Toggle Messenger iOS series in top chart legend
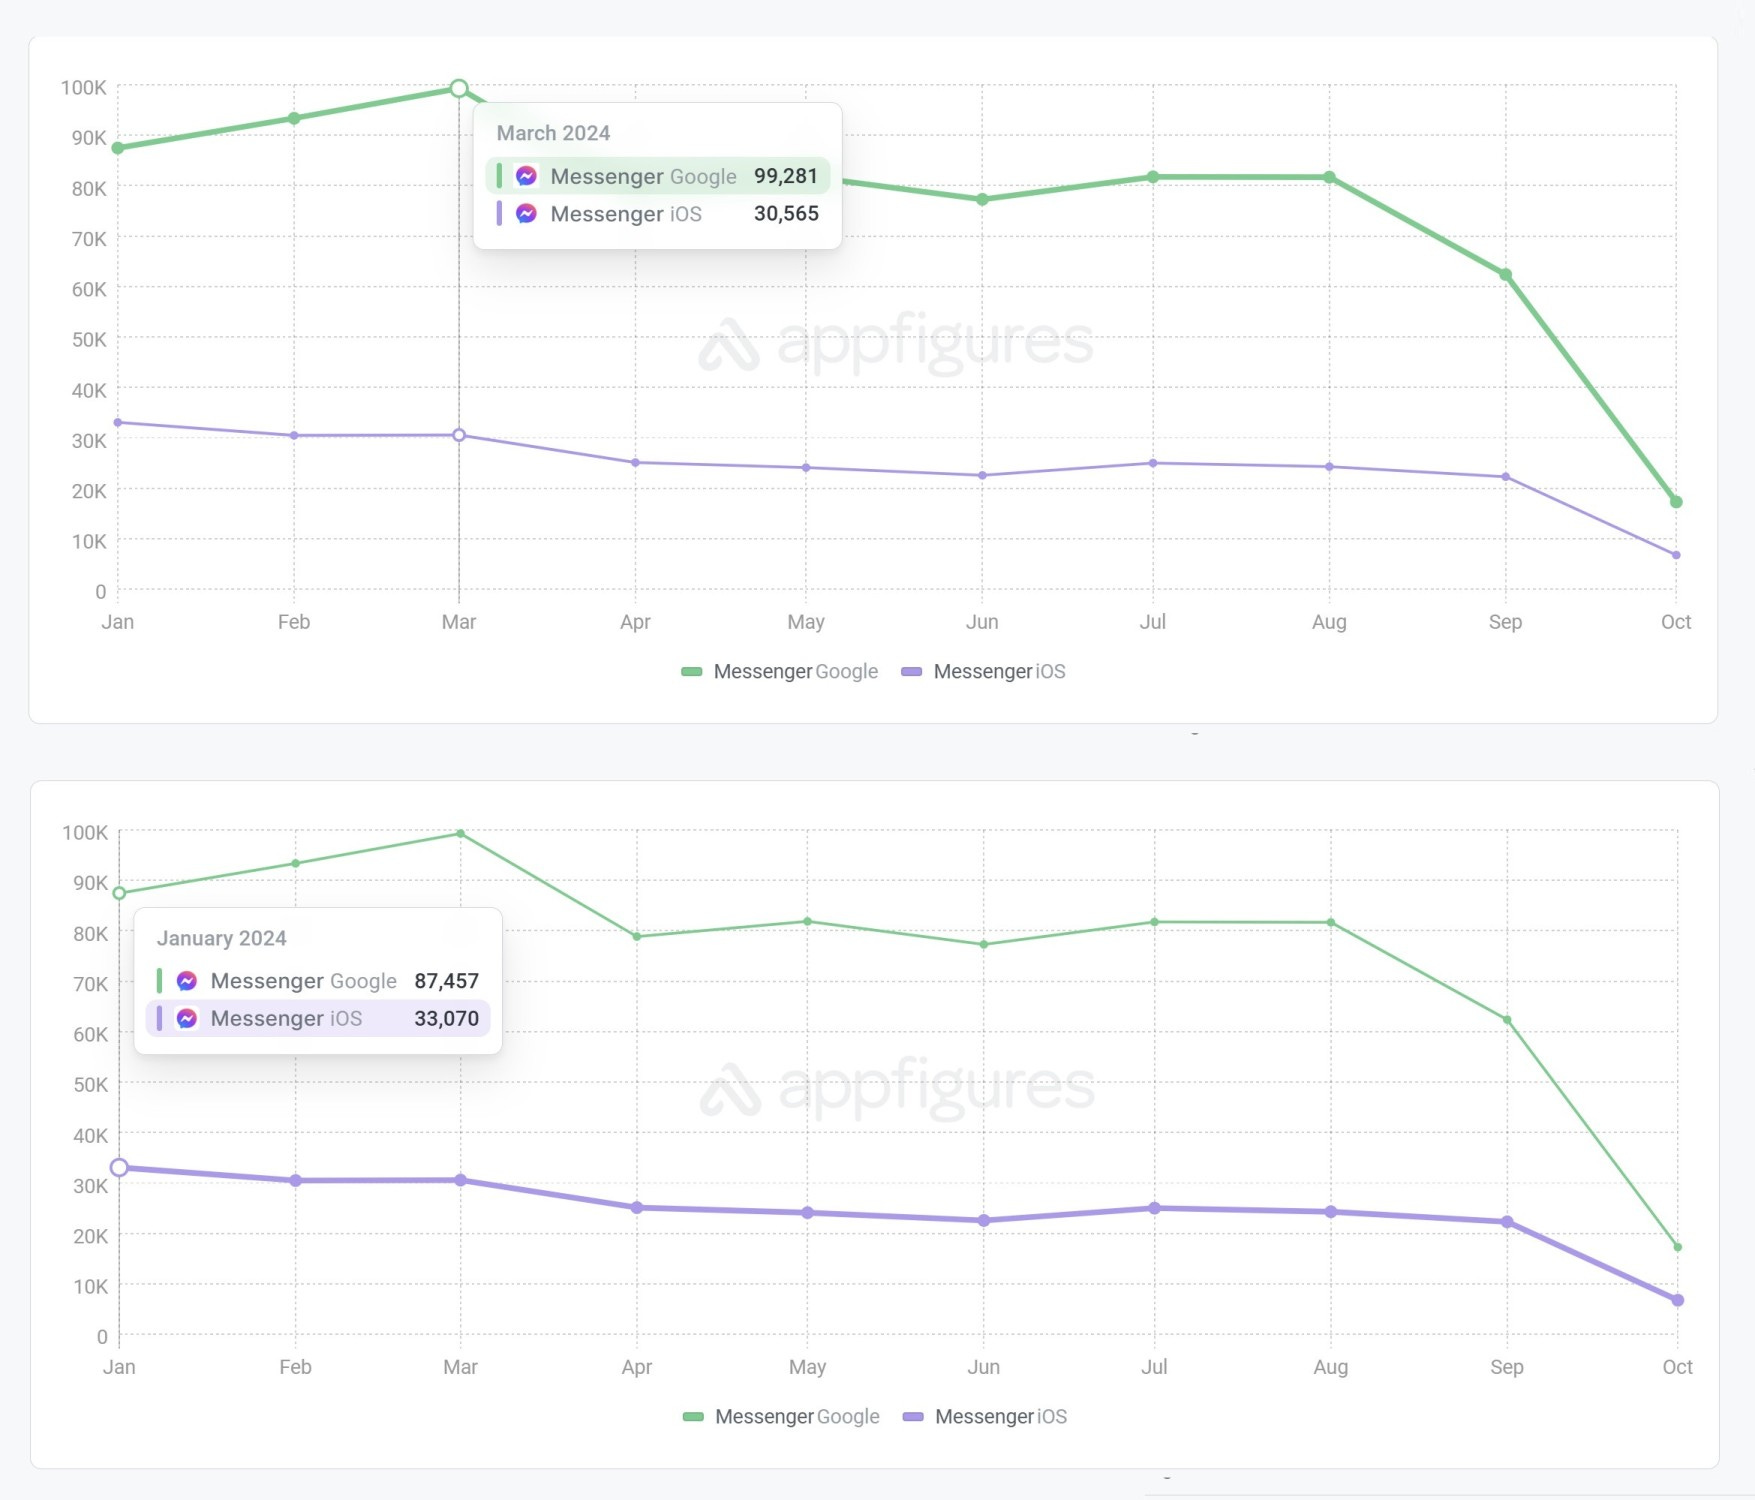Image resolution: width=1755 pixels, height=1500 pixels. (984, 672)
